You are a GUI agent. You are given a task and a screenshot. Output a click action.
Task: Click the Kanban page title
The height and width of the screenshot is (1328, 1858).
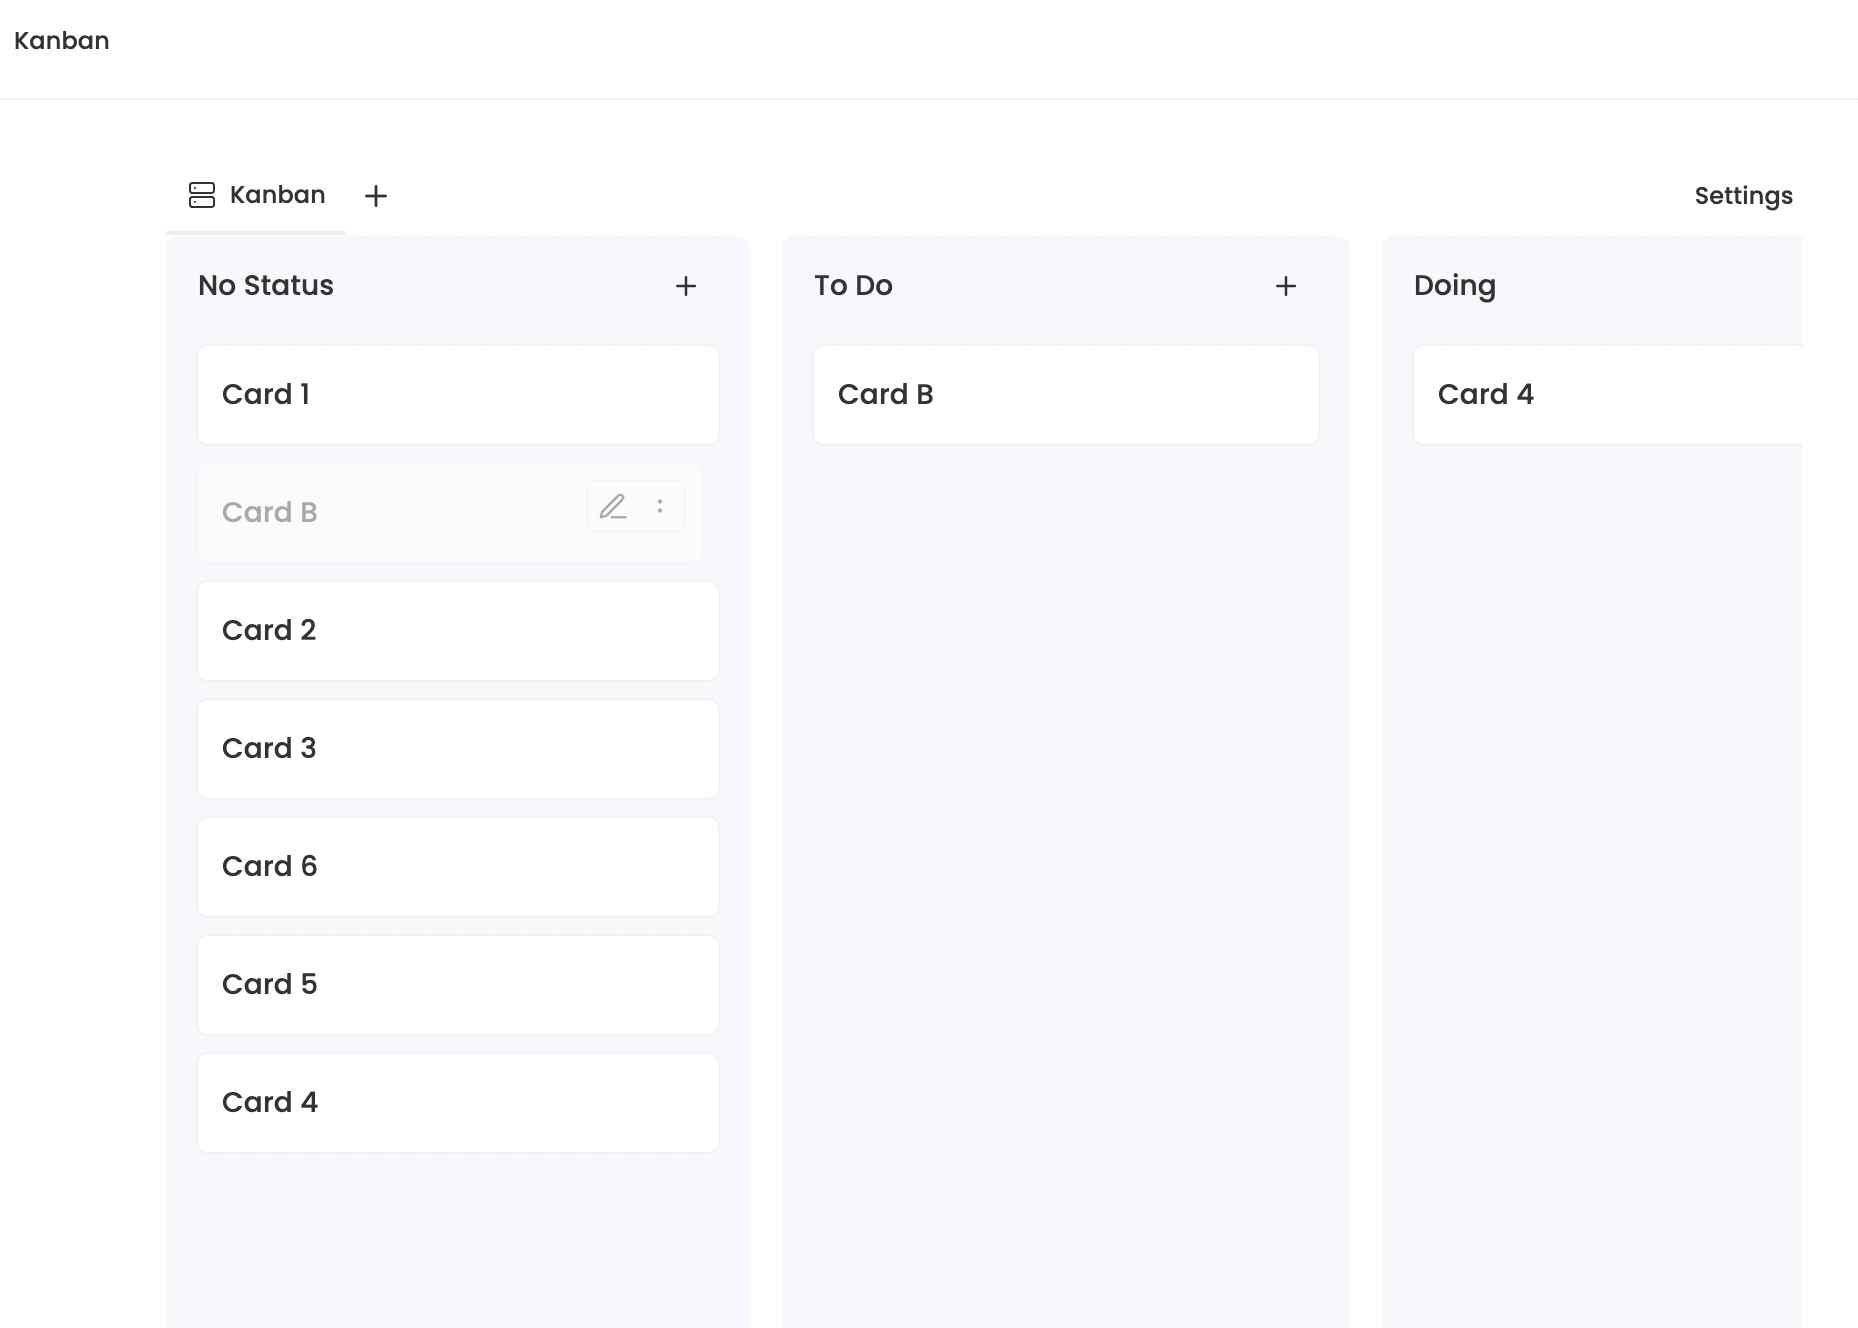point(62,41)
